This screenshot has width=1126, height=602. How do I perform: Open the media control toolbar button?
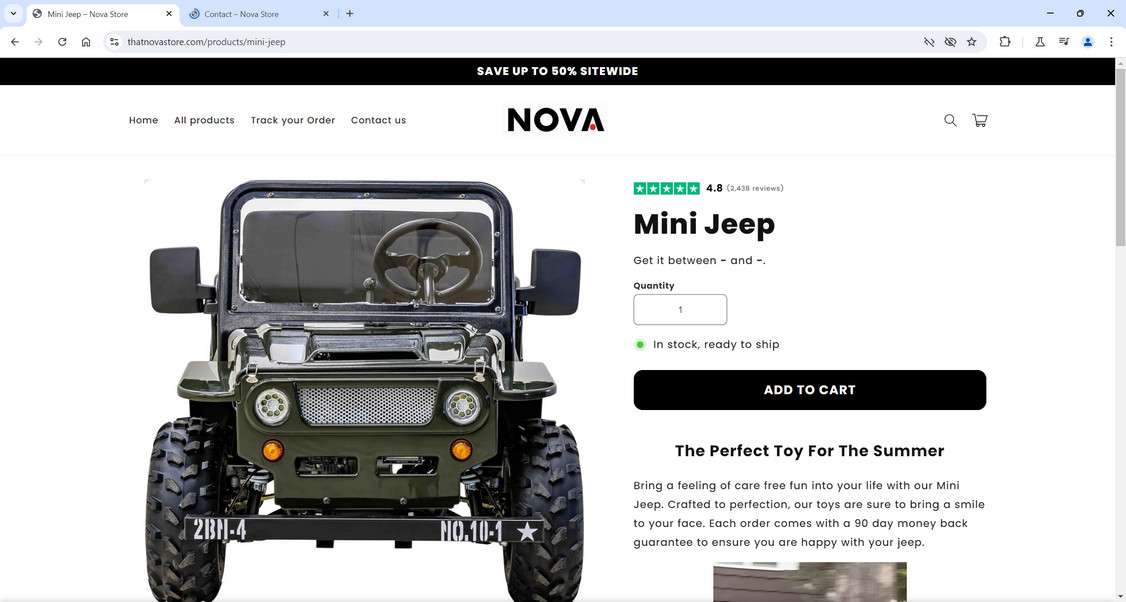pyautogui.click(x=1064, y=42)
